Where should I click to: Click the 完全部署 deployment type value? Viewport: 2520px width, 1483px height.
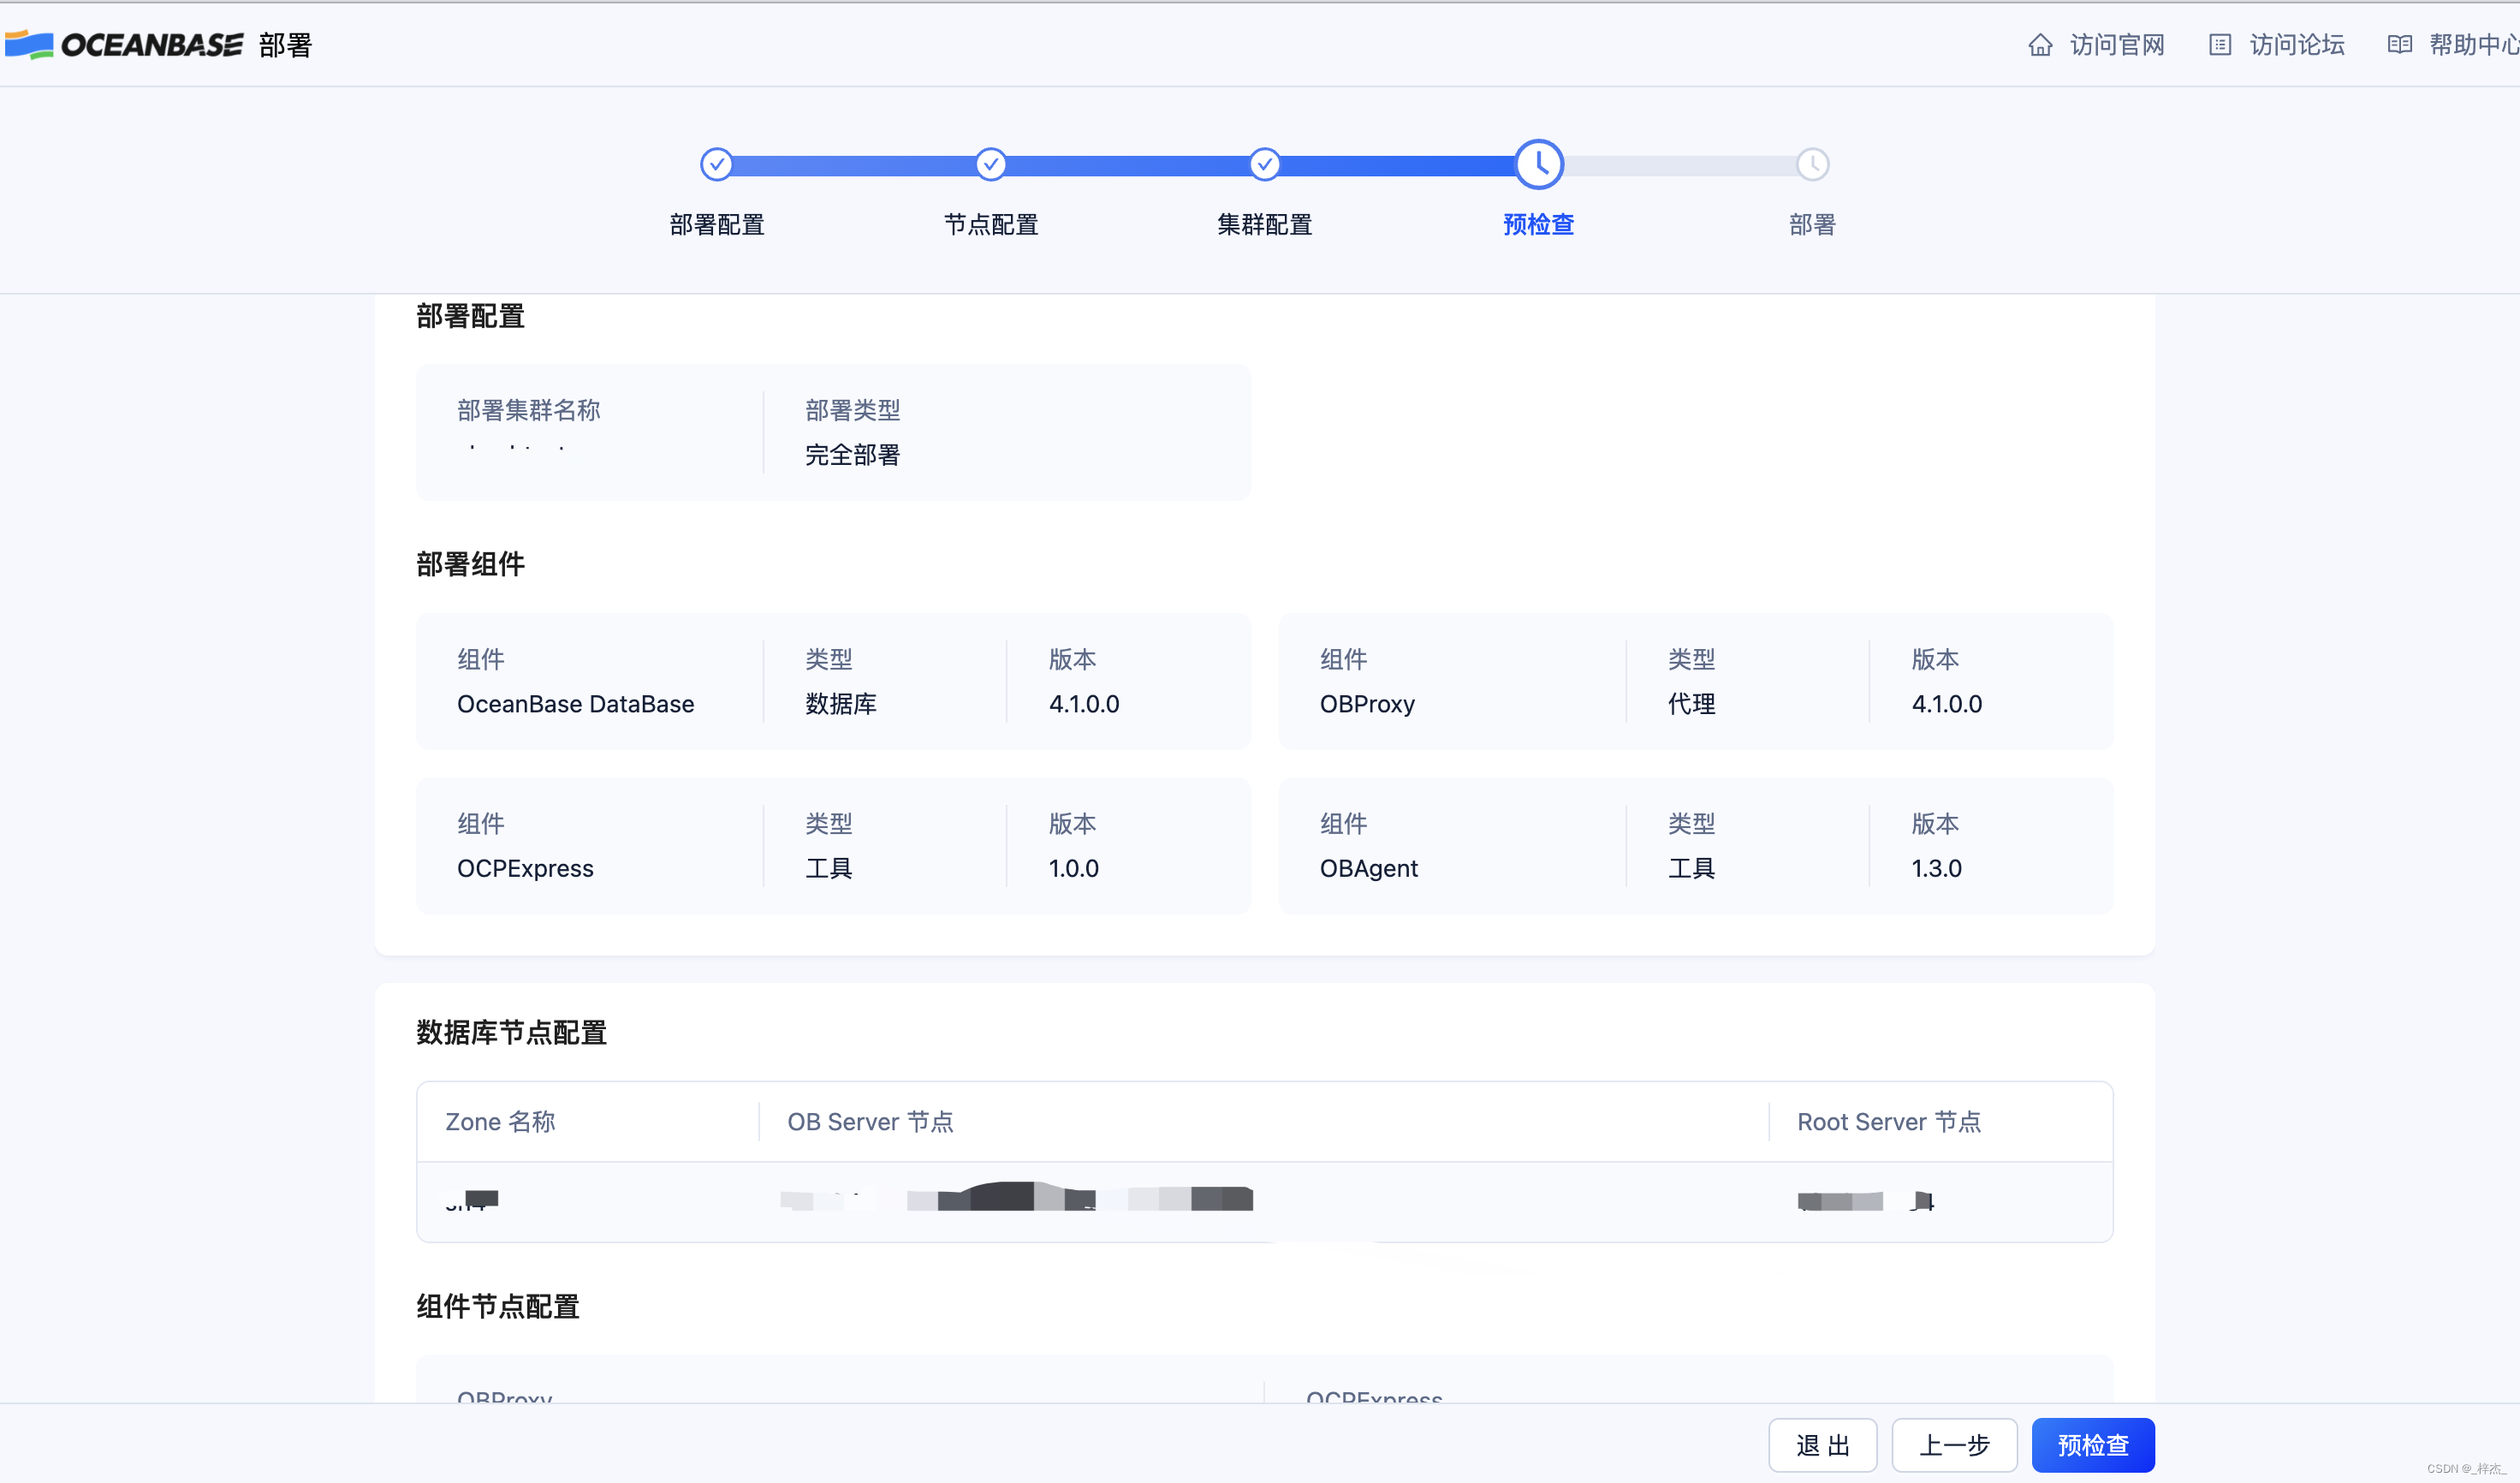tap(853, 455)
